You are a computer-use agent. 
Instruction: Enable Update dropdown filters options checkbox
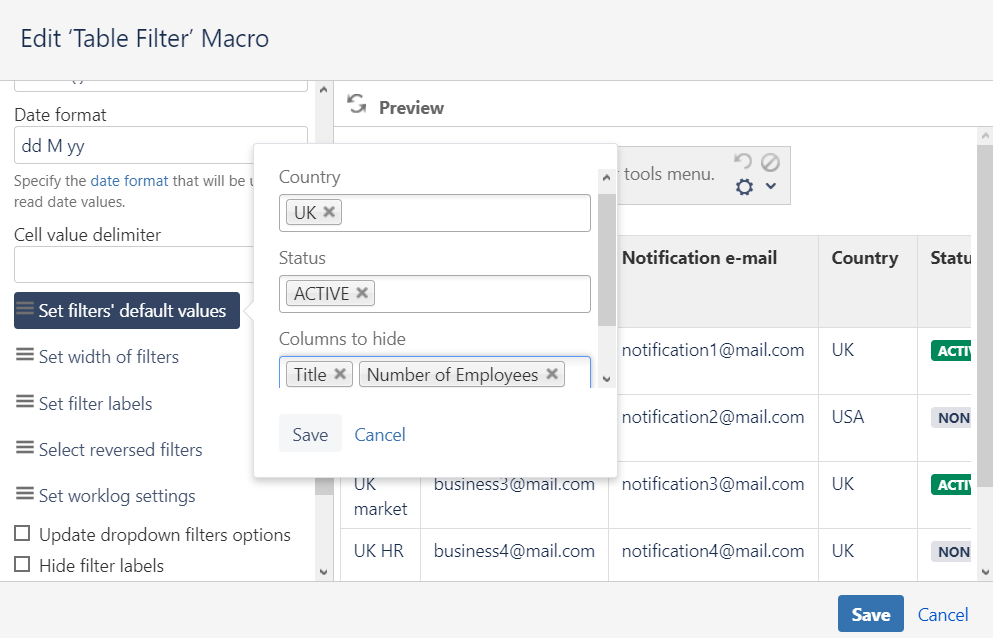coord(22,533)
